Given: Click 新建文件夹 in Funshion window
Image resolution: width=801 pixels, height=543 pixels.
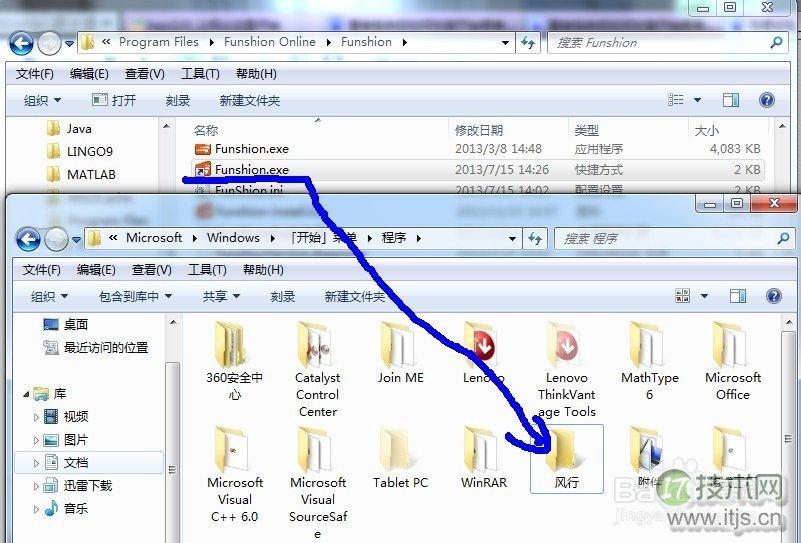Looking at the screenshot, I should [x=250, y=101].
